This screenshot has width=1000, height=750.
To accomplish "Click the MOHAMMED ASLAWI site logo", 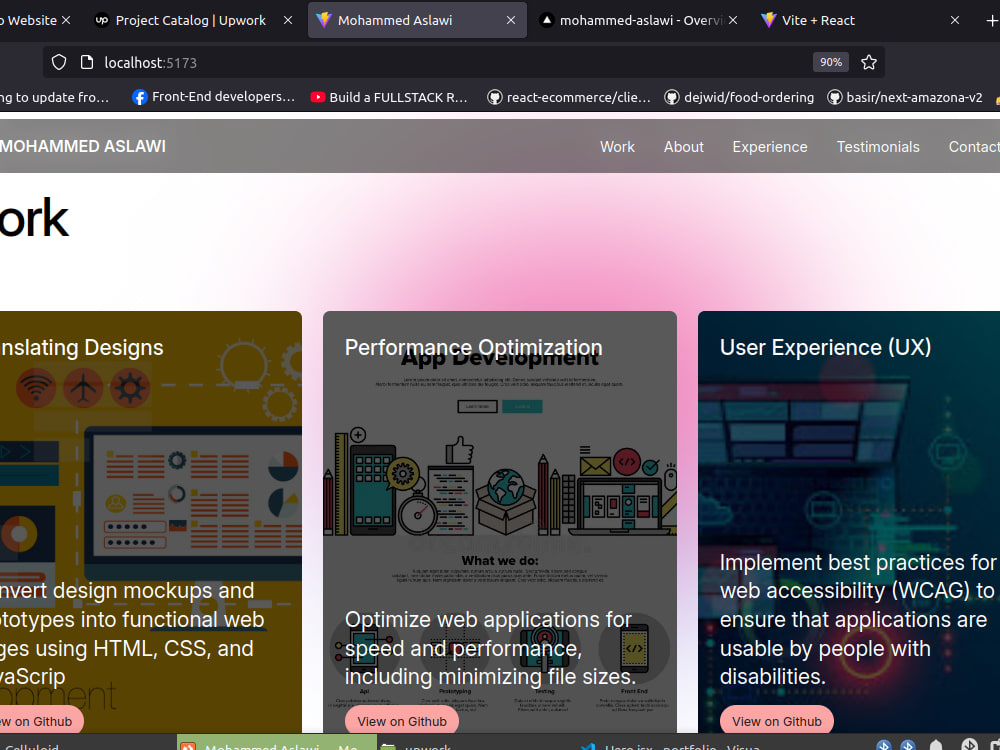I will 83,146.
